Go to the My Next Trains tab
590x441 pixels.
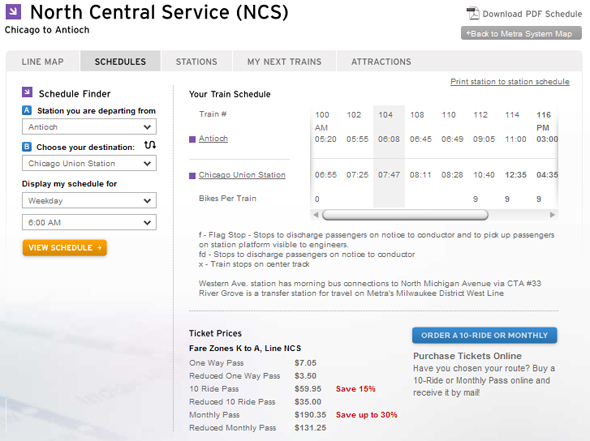284,61
